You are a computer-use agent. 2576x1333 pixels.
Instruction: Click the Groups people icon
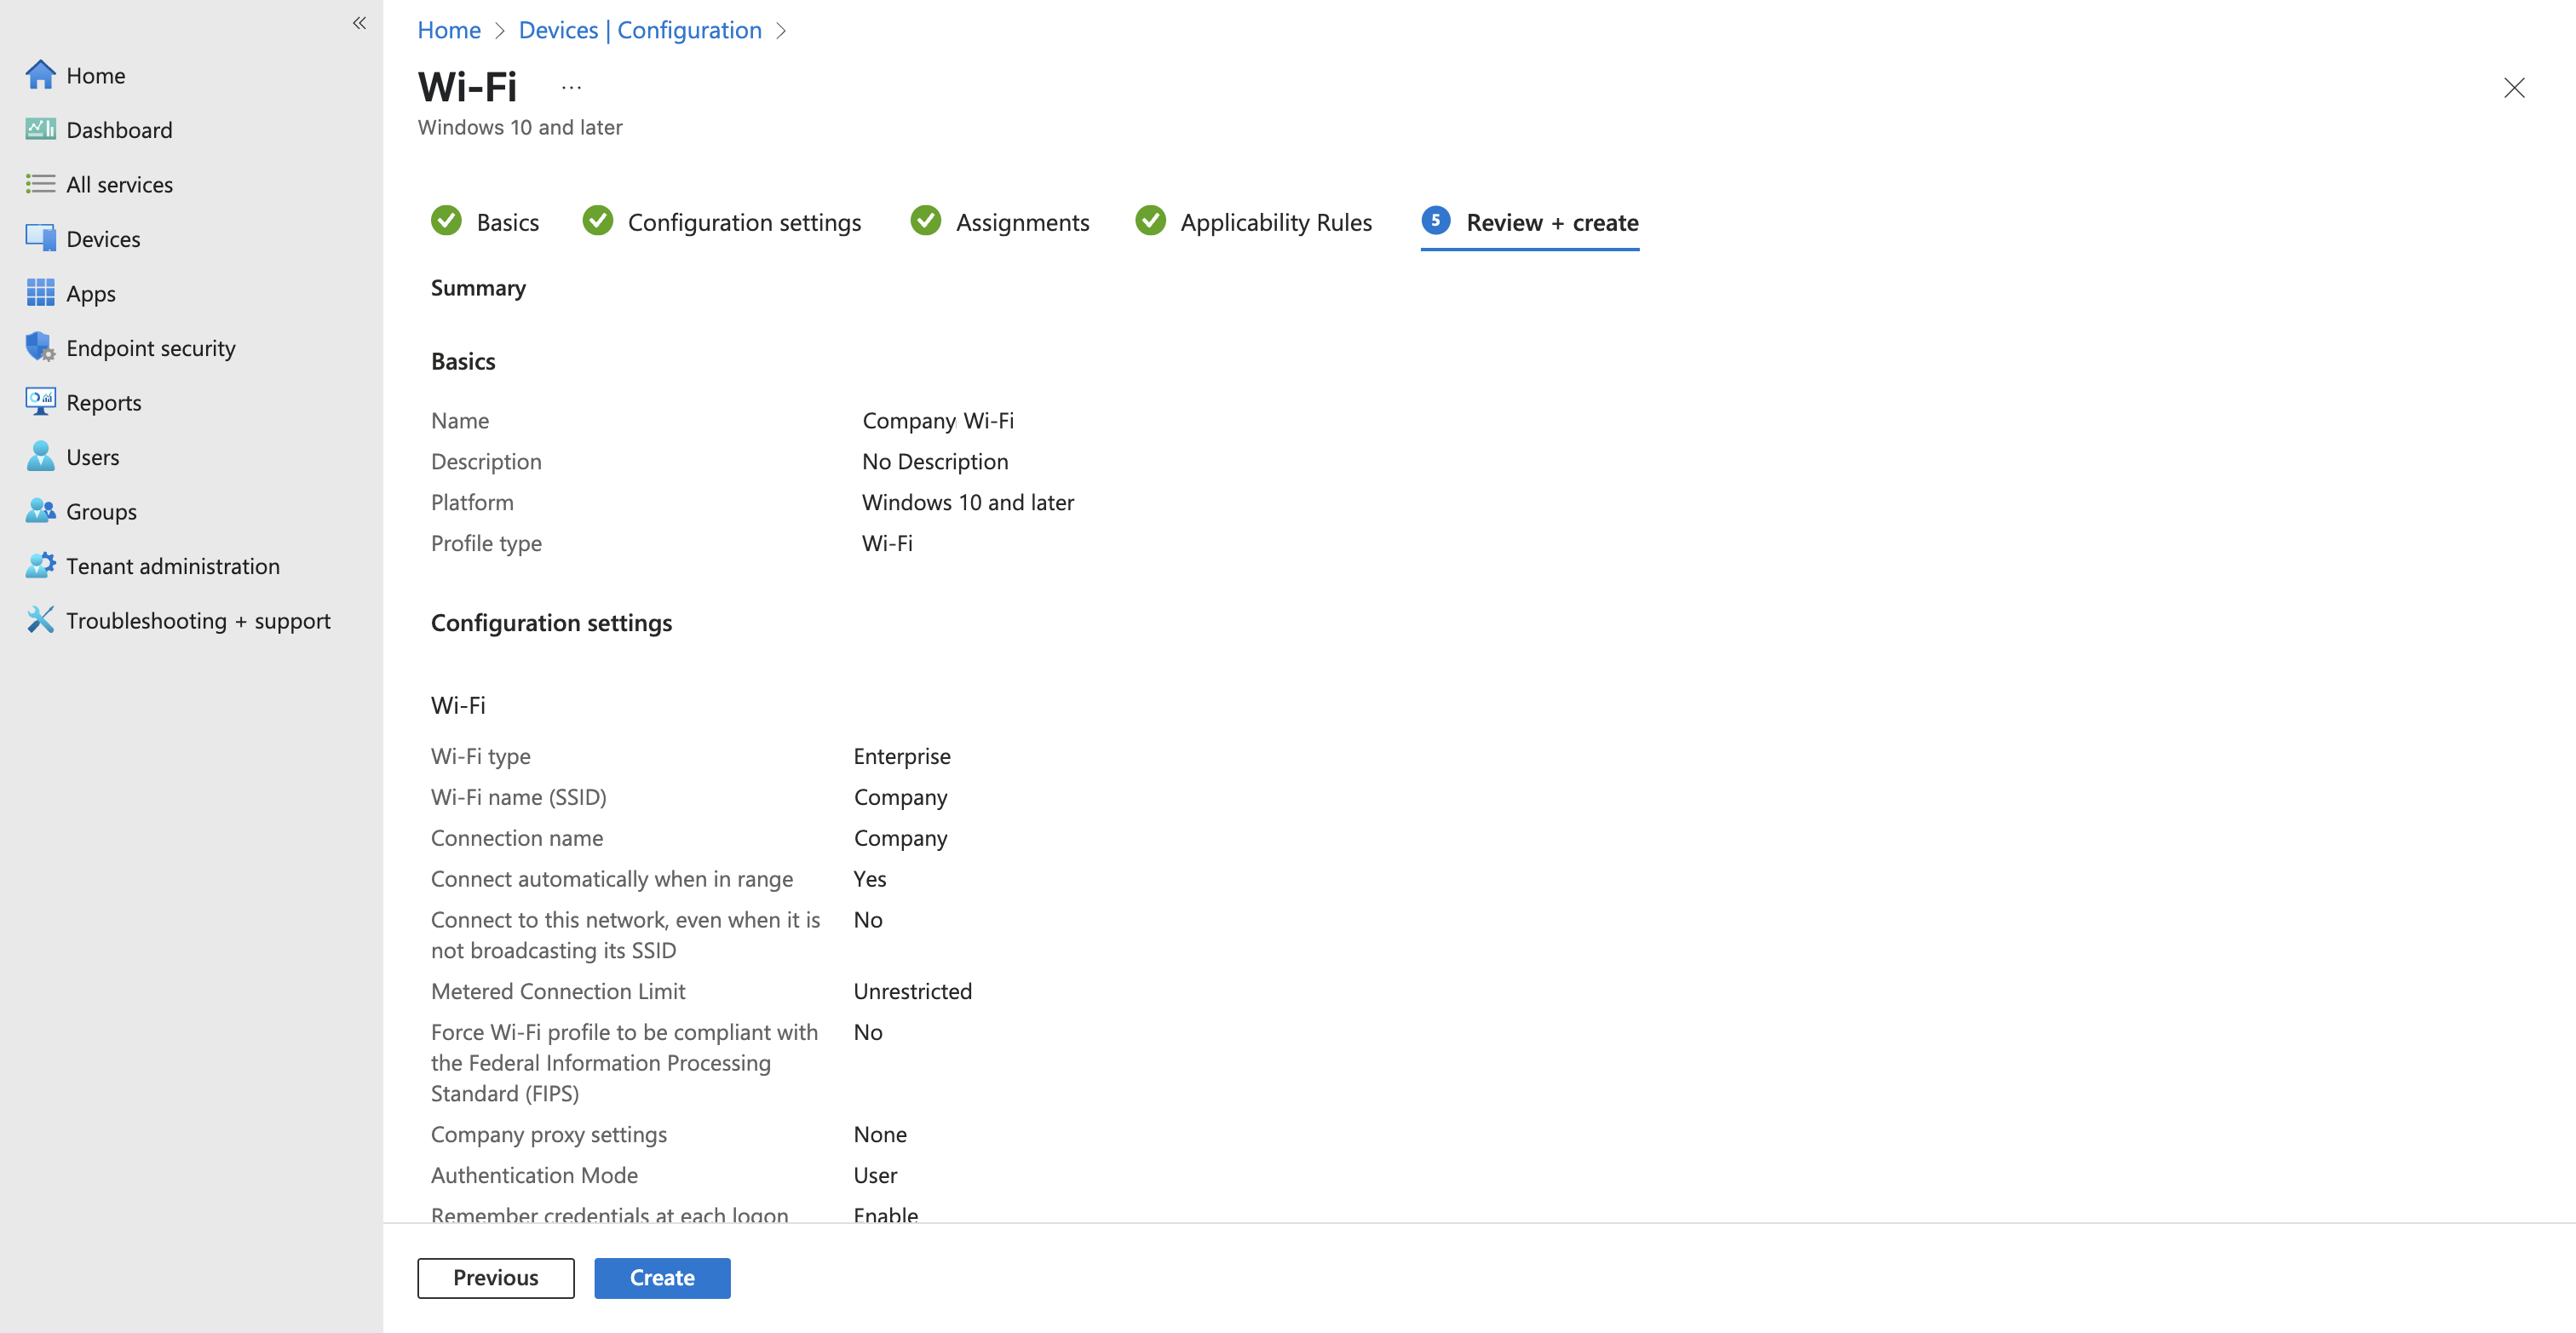[x=40, y=511]
